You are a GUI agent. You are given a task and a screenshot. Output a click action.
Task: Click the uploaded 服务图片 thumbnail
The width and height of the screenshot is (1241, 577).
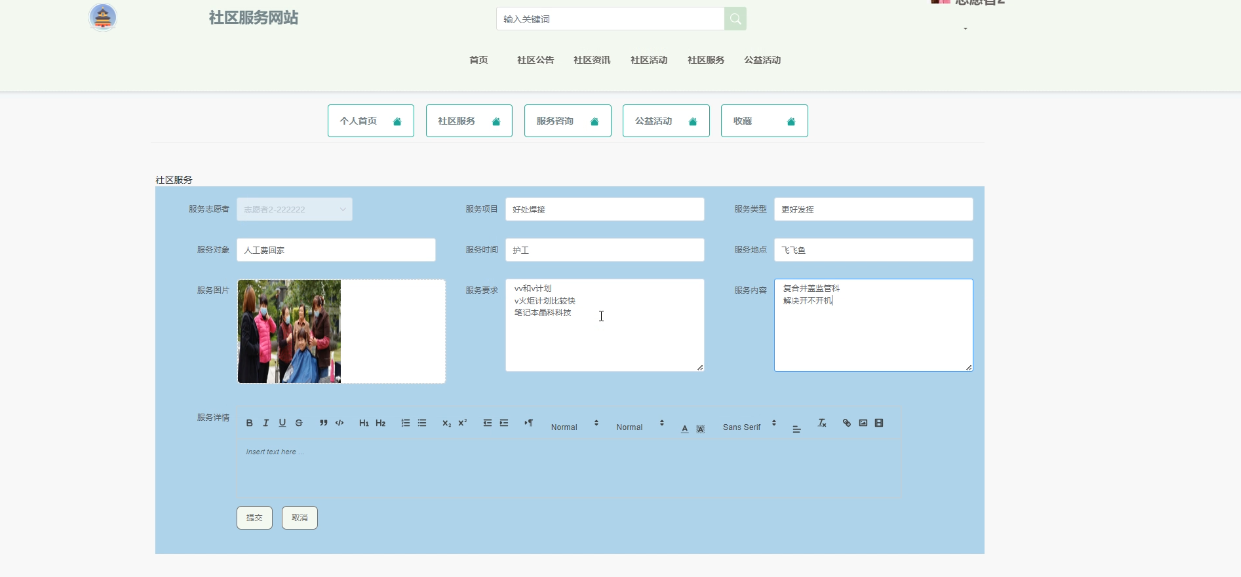tap(290, 331)
